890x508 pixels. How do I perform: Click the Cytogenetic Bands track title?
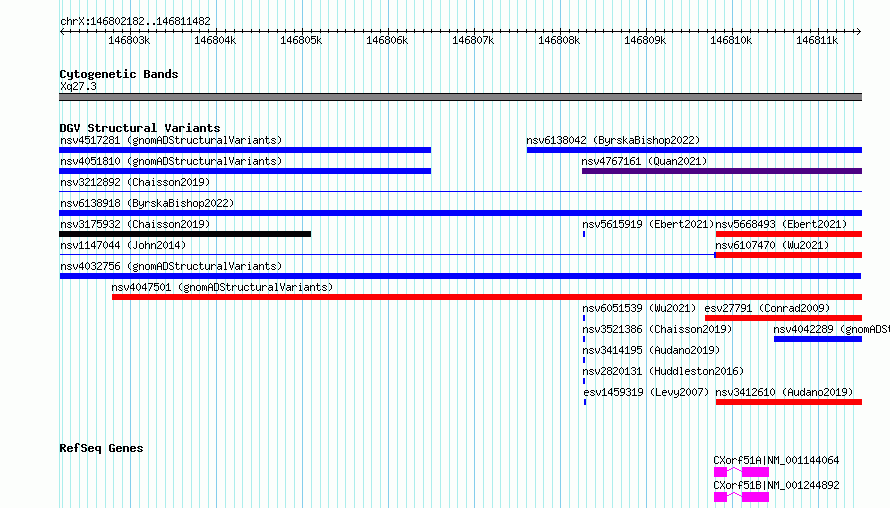click(119, 74)
